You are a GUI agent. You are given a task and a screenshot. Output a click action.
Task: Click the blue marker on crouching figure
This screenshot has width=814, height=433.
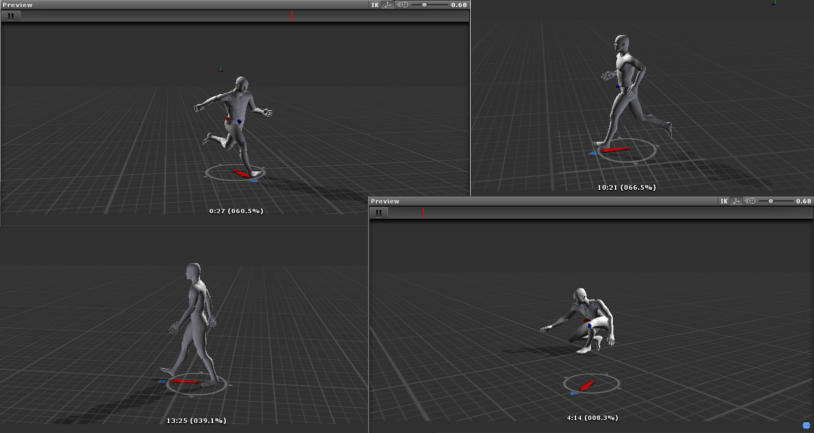(590, 326)
